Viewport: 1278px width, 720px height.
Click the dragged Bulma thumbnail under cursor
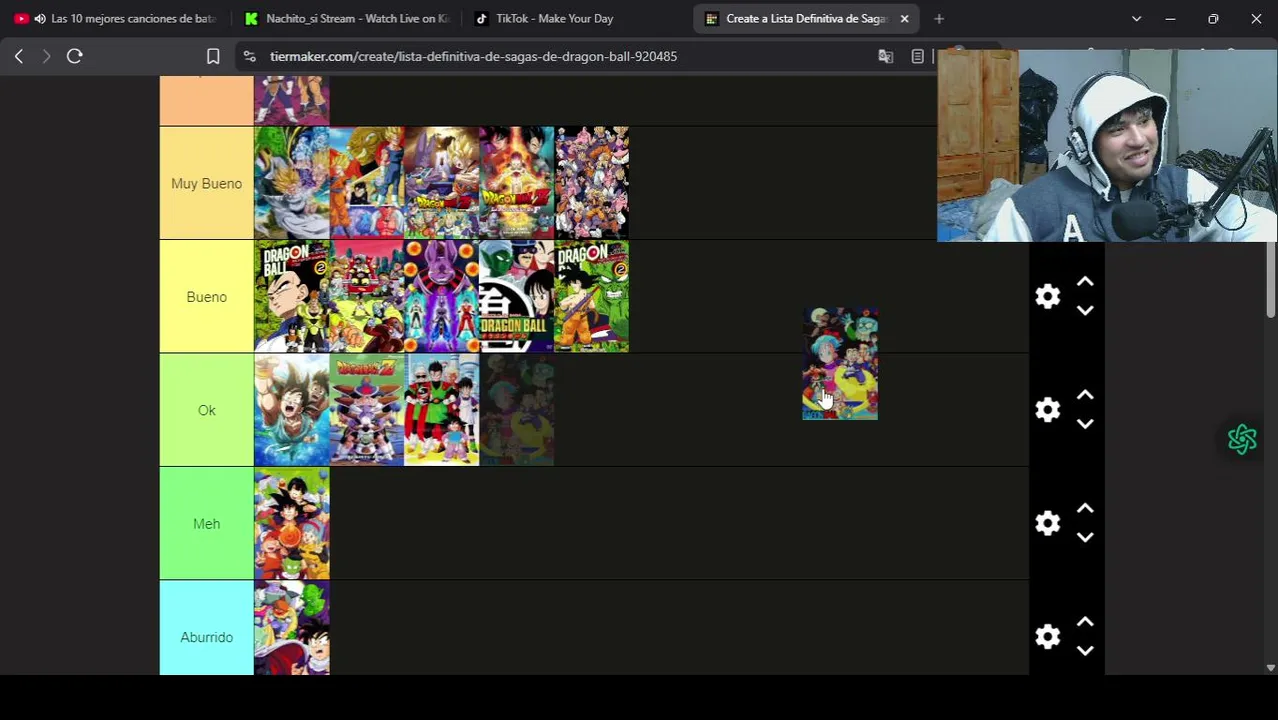(840, 364)
